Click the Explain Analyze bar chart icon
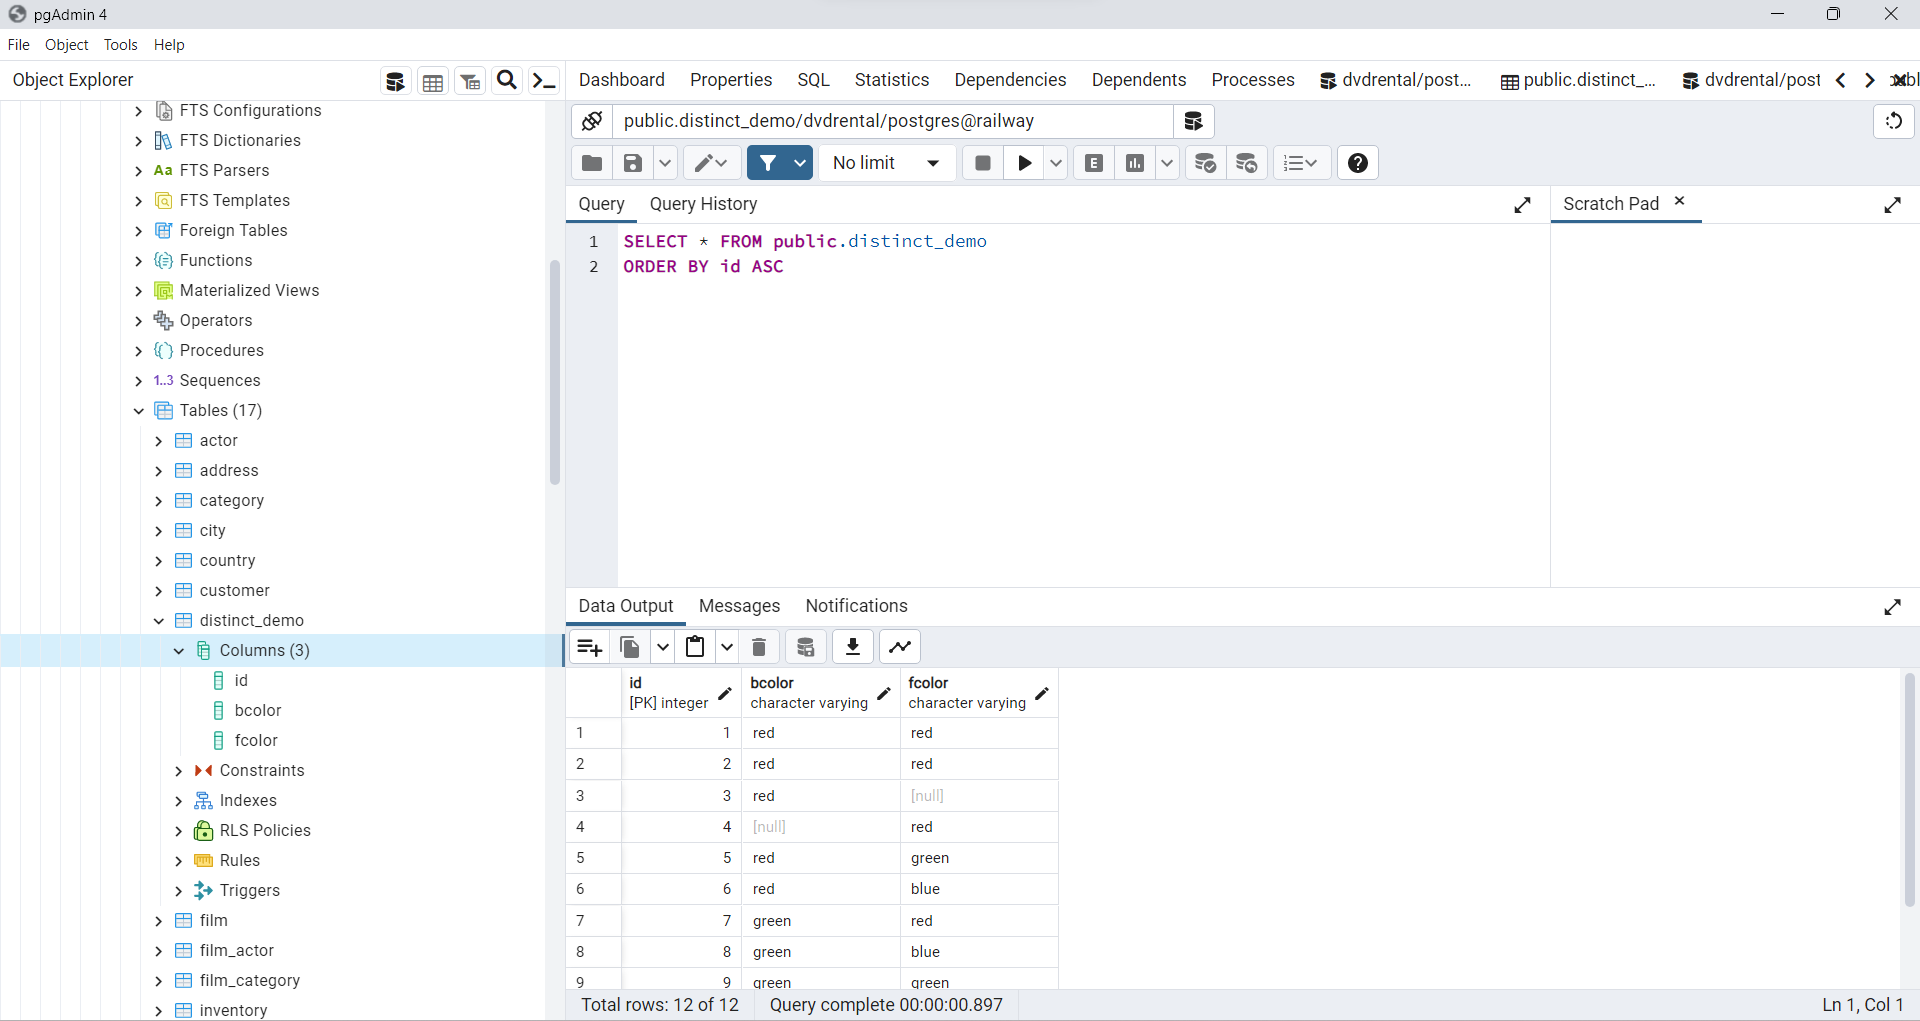This screenshot has height=1021, width=1920. pos(1135,163)
